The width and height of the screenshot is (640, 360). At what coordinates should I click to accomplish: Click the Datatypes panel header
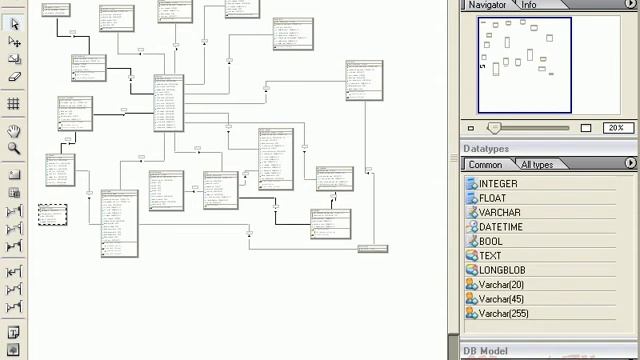[549, 149]
